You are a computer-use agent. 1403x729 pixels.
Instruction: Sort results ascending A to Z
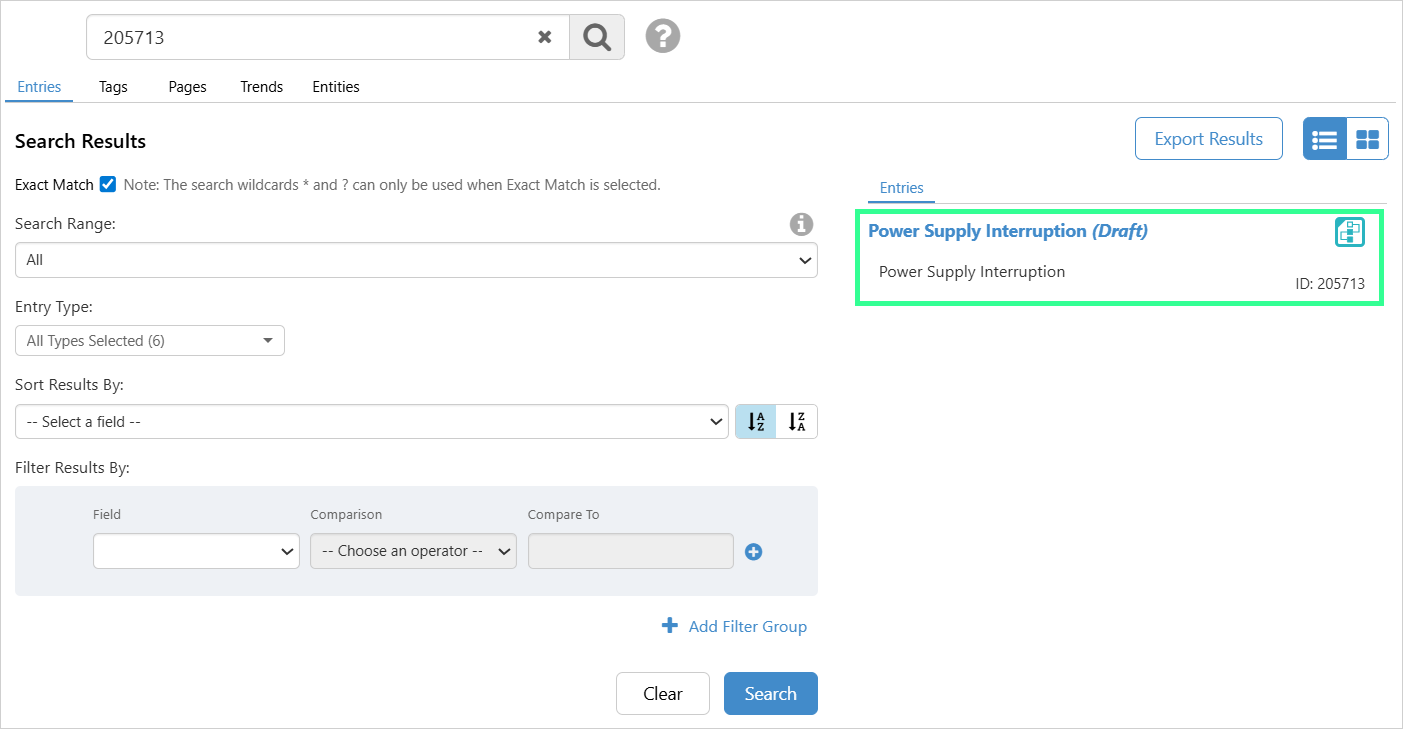[x=756, y=422]
